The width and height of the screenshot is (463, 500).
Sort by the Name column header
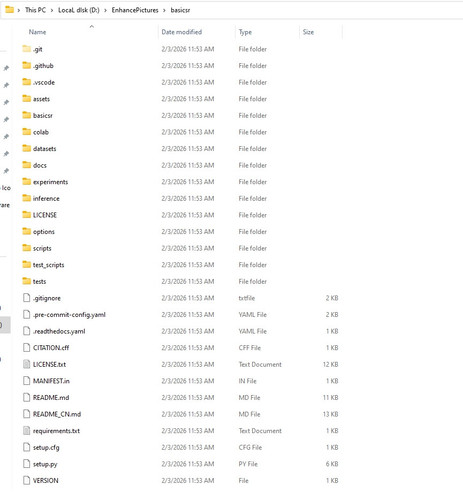pyautogui.click(x=37, y=32)
